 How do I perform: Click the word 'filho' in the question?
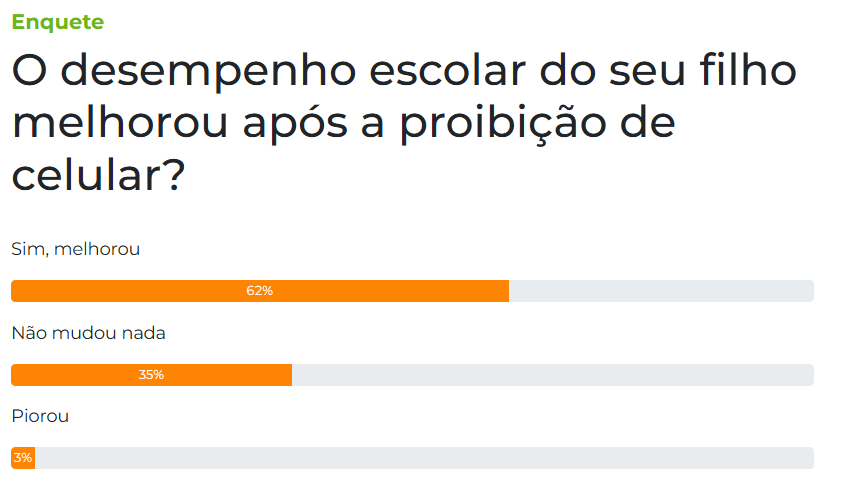(748, 71)
